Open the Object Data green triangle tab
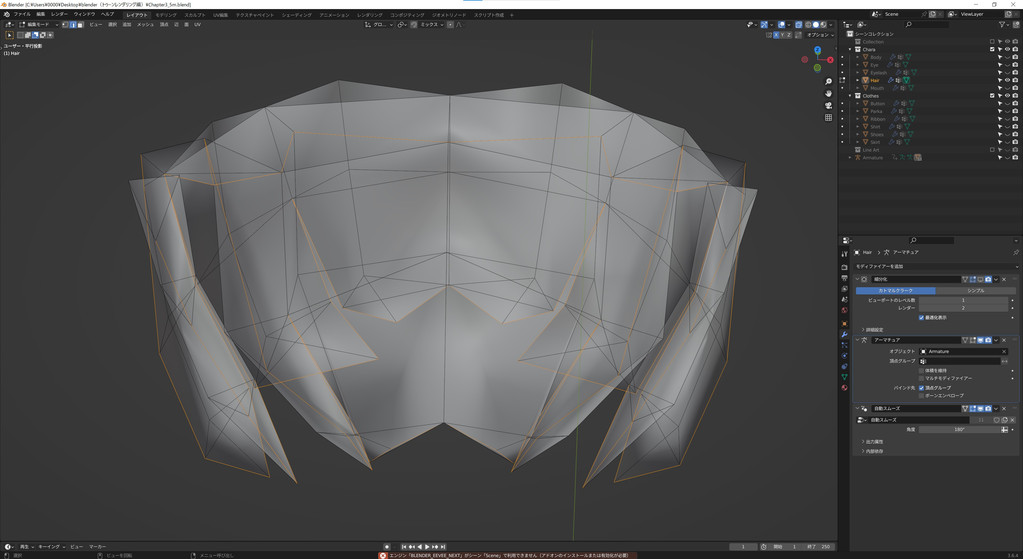The height and width of the screenshot is (559, 1023). [844, 377]
